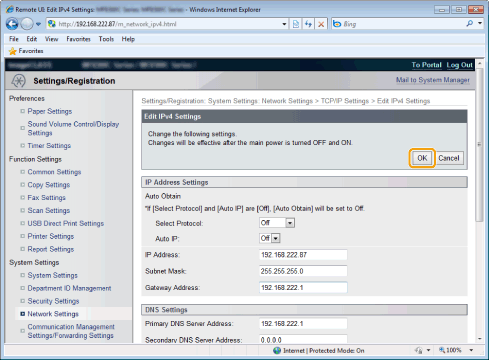Click the Network Settings breadcrumb link
The image size is (489, 360).
287,101
